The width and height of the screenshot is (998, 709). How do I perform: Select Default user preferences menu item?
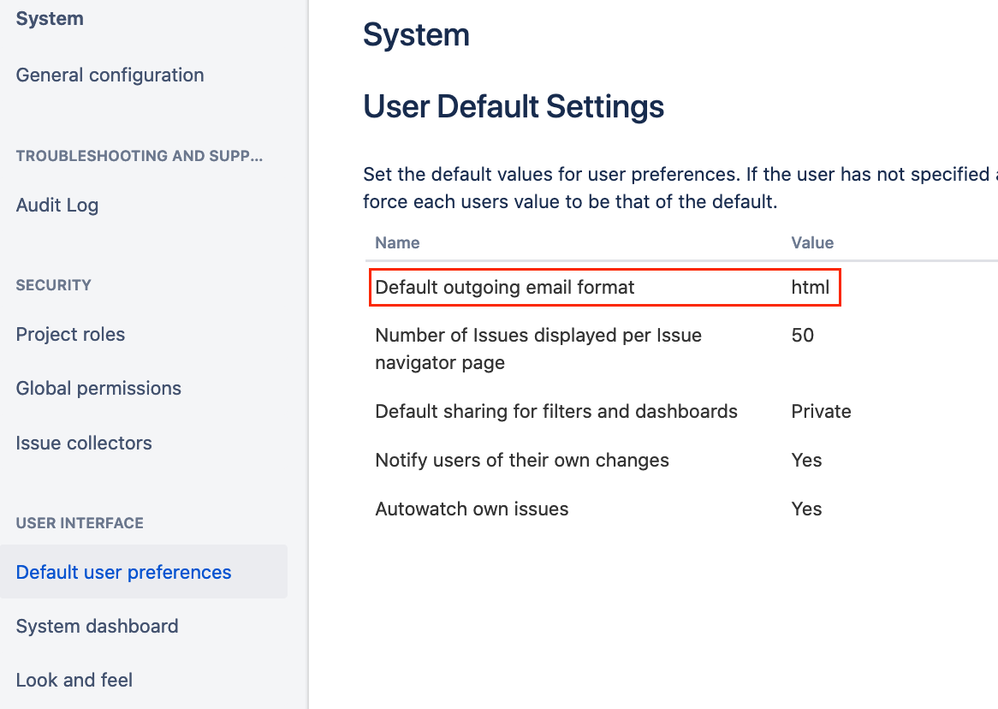[x=123, y=572]
